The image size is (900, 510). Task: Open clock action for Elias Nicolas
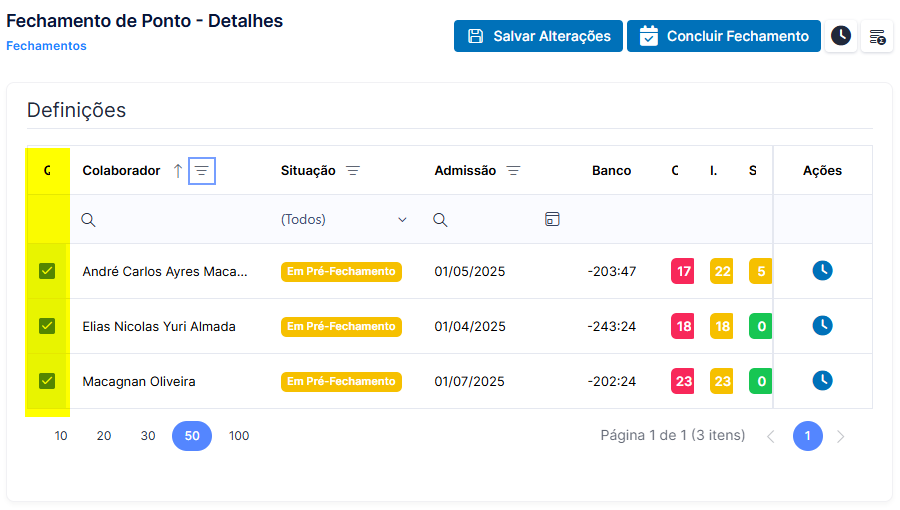[823, 326]
